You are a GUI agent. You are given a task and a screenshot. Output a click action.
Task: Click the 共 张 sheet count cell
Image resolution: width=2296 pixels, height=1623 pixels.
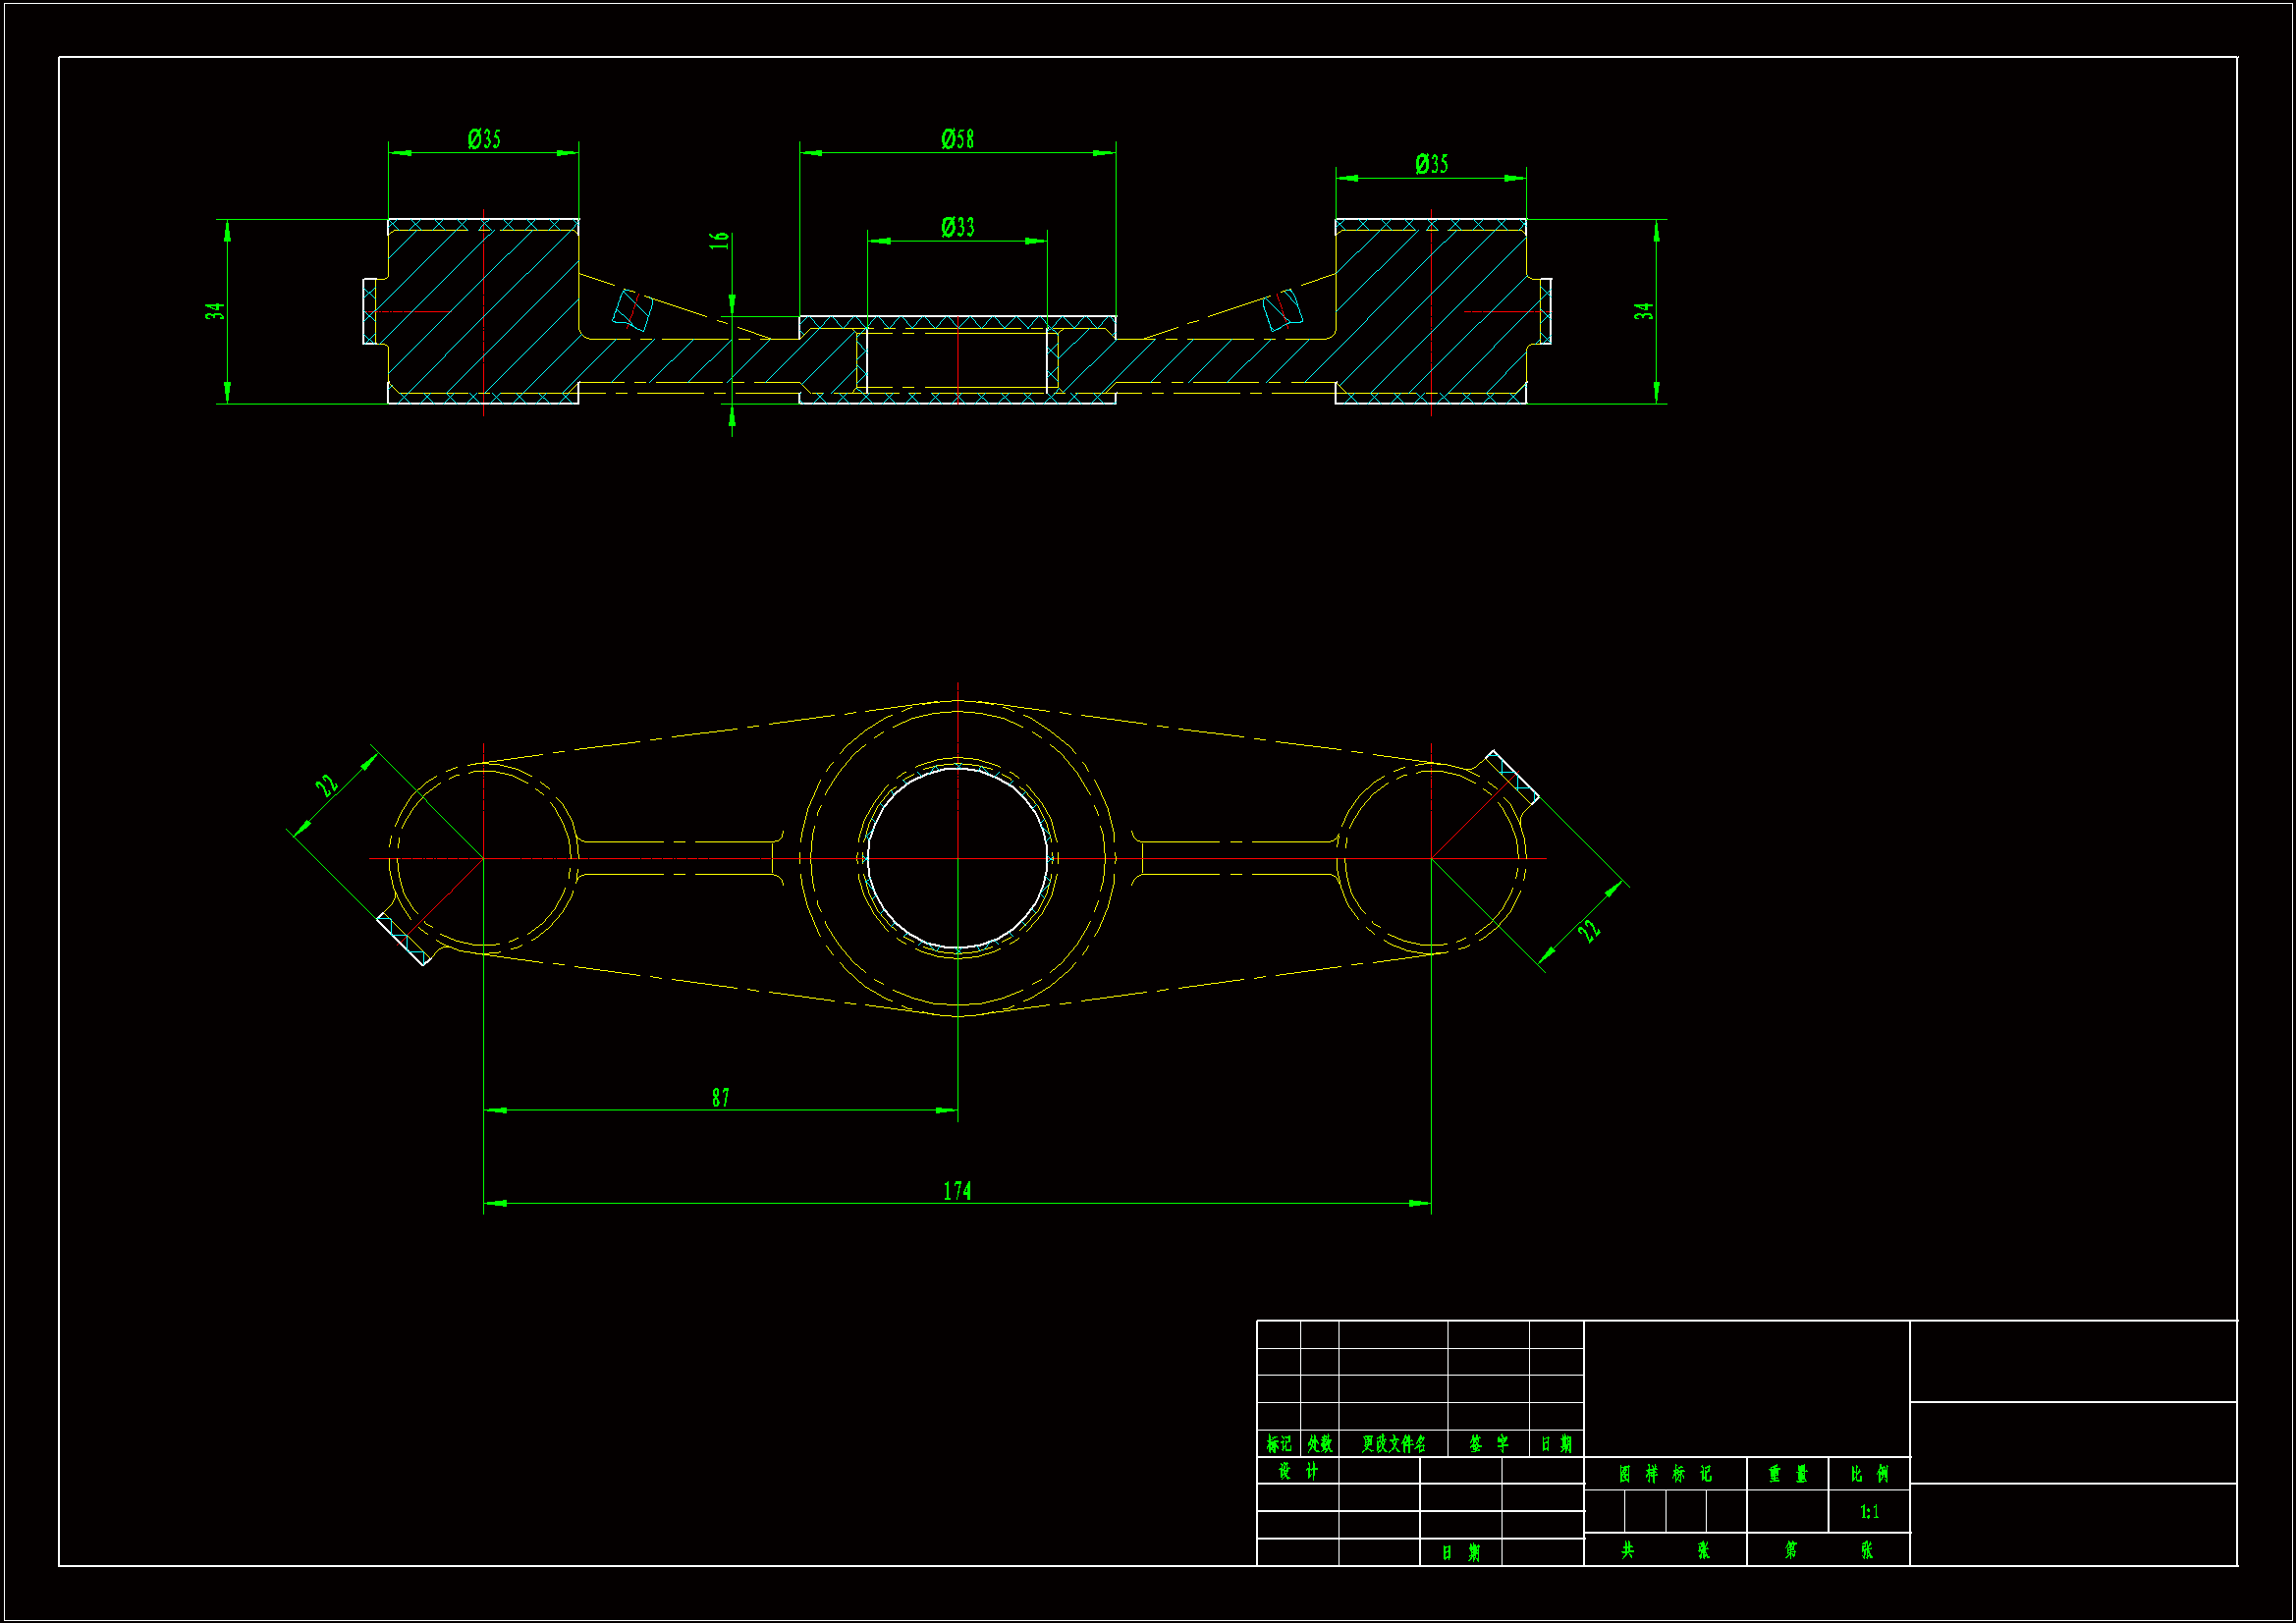(1665, 1550)
